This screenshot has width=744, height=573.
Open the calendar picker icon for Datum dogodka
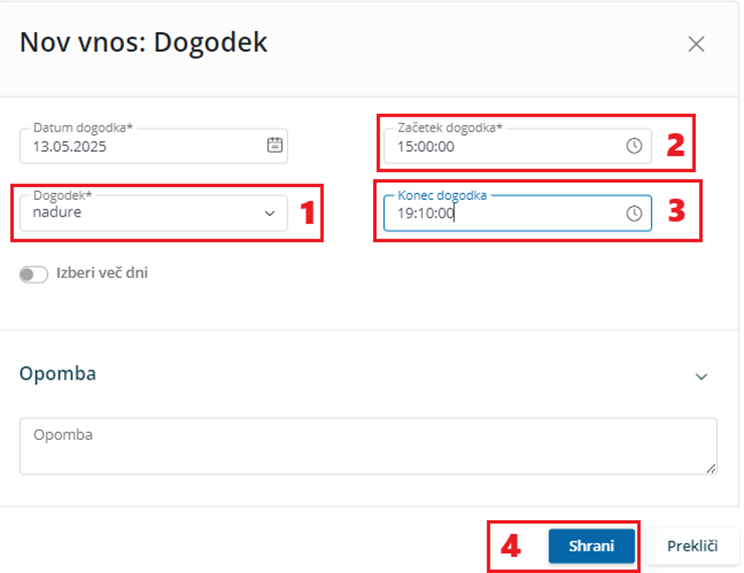pyautogui.click(x=275, y=145)
